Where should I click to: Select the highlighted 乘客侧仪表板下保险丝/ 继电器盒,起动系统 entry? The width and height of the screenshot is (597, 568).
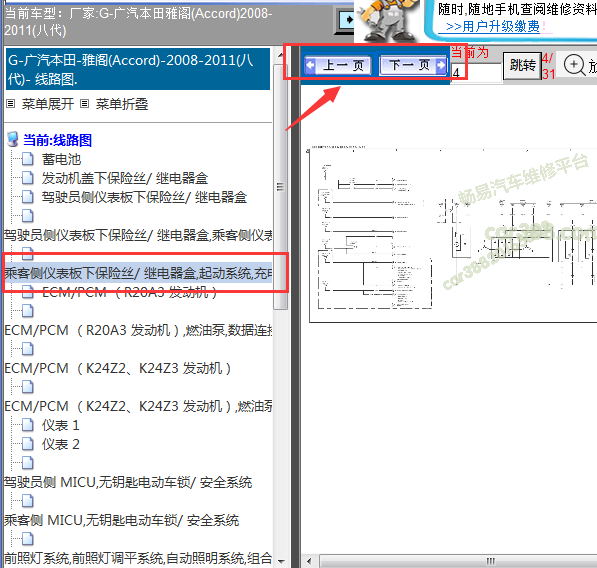[138, 273]
